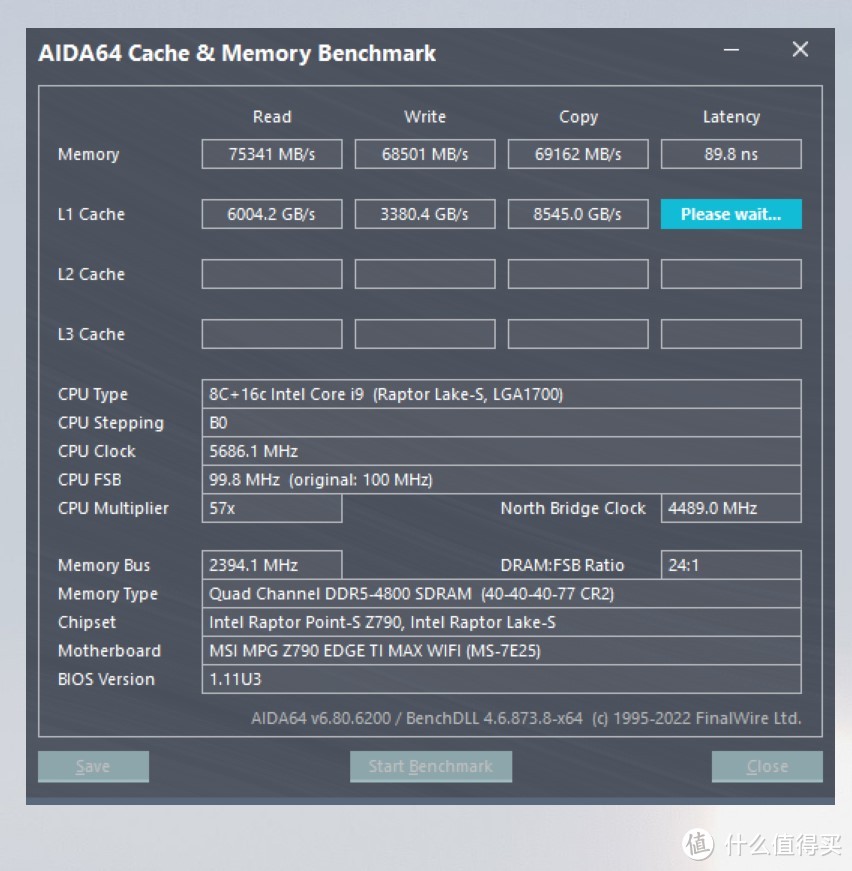Click the North Bridge Clock 4489.0 MHz field
The image size is (852, 871).
tap(731, 508)
